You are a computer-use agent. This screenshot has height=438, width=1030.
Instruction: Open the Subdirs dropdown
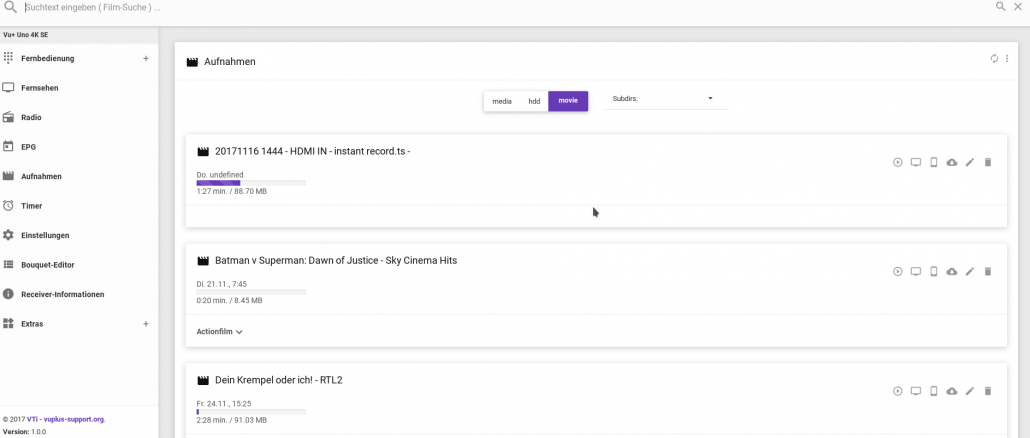point(665,99)
